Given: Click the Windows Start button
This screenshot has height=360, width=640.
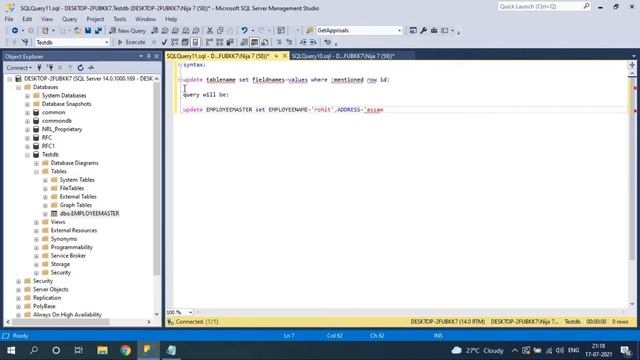Looking at the screenshot, I should [11, 350].
